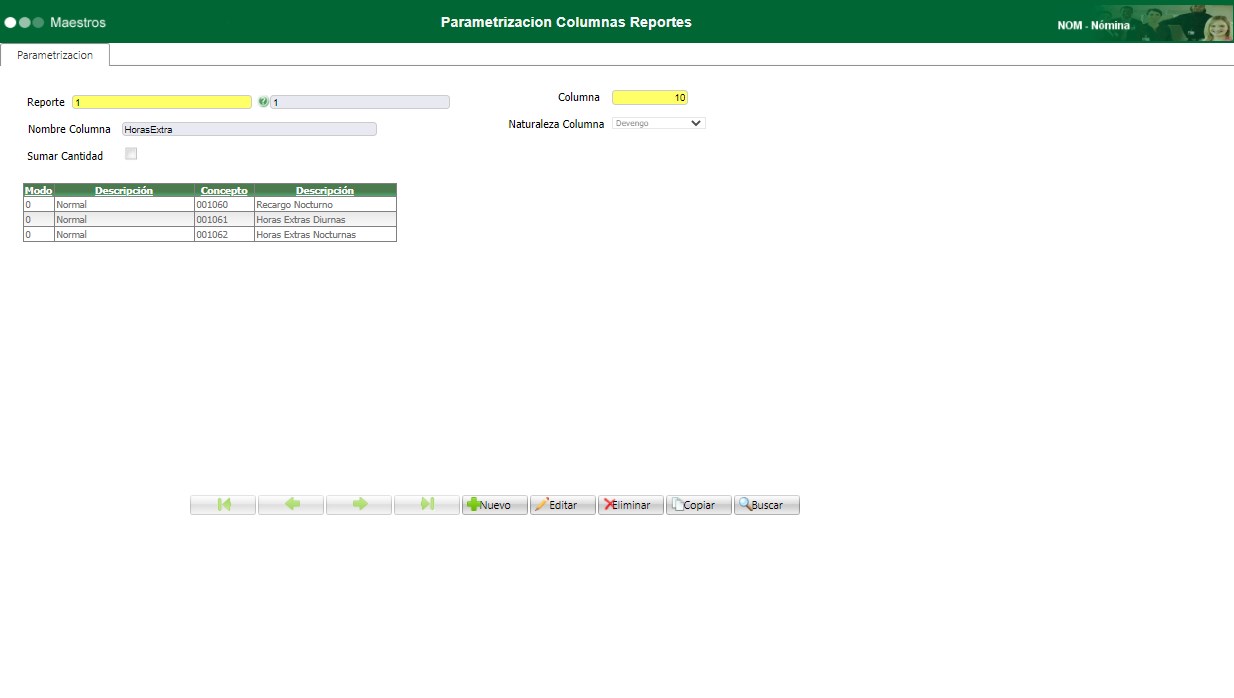Click the Copiar button

pos(699,505)
